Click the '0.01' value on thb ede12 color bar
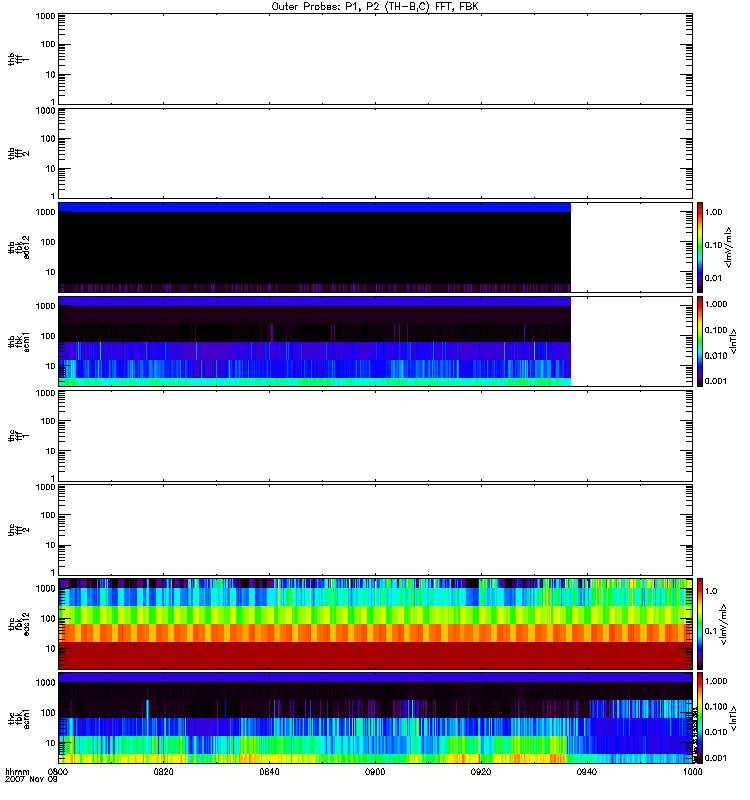Viewport: 750px width, 800px height. (x=713, y=278)
